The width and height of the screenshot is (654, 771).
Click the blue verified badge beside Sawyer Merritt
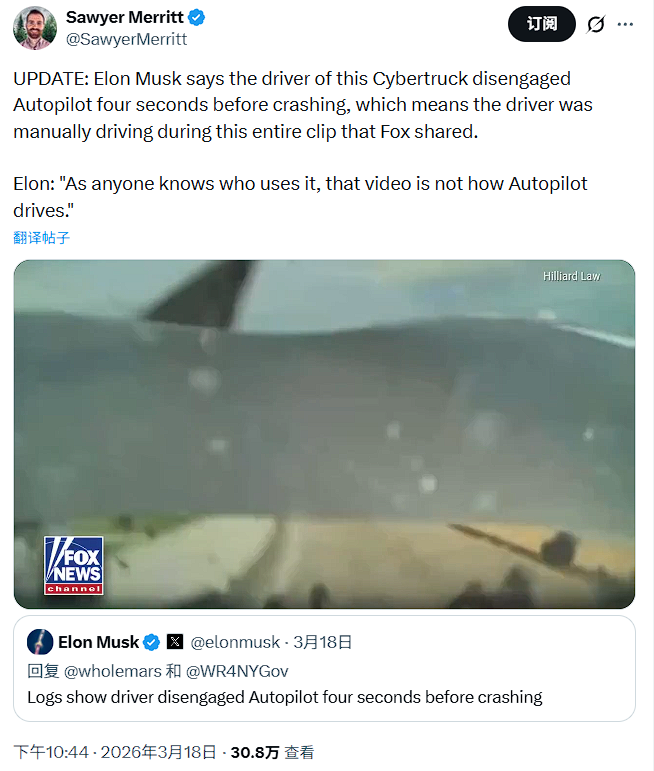click(x=198, y=18)
